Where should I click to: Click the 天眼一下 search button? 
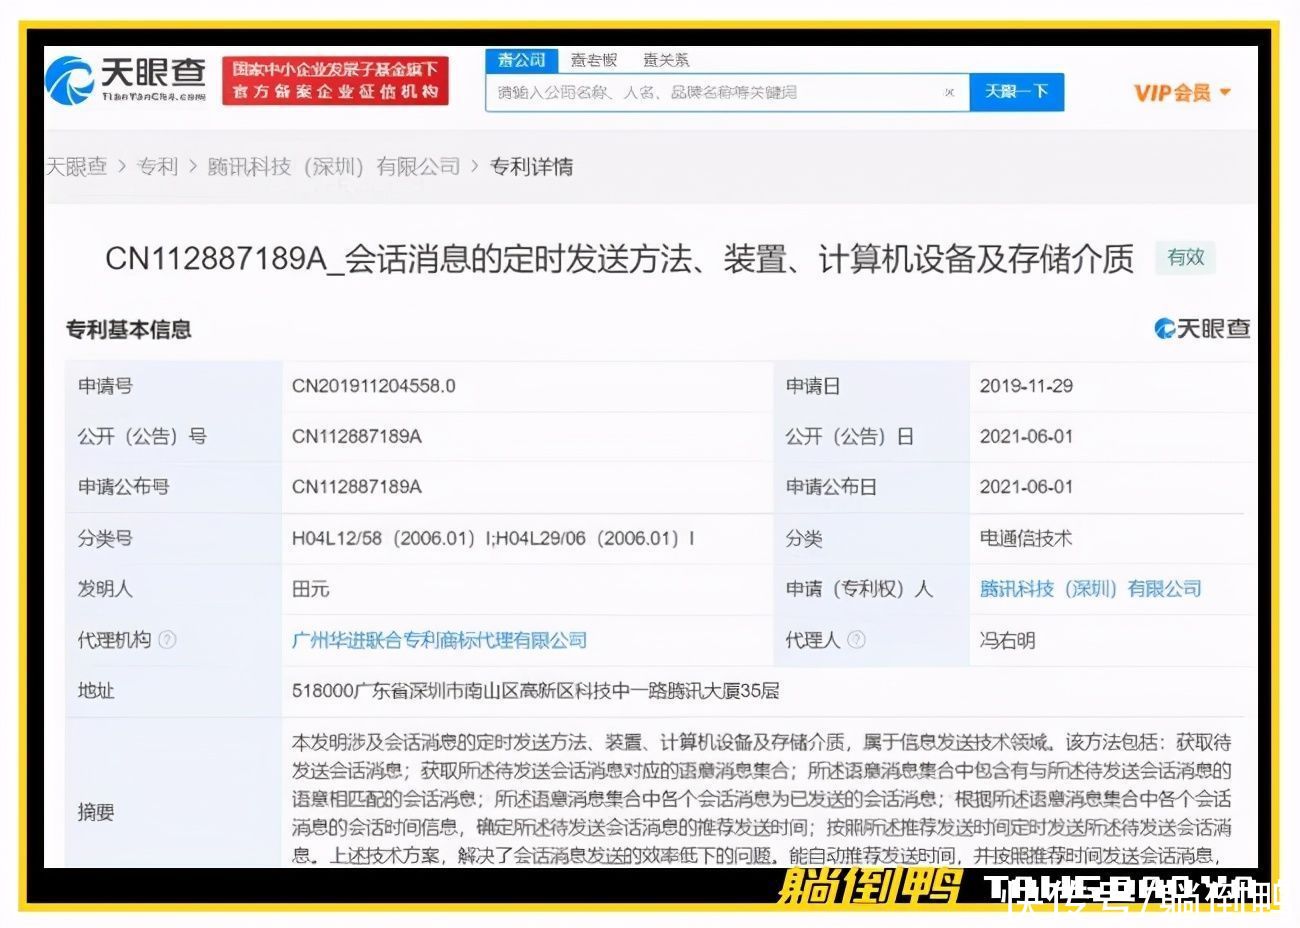pos(1017,92)
